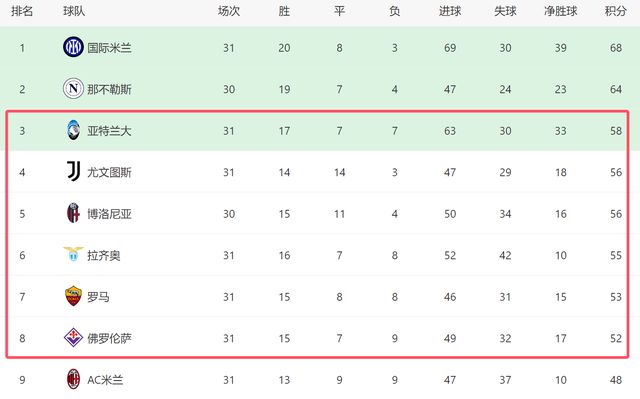Screen dimensions: 640x399
Task: Open 尤文图斯 team page link
Action: (x=109, y=172)
